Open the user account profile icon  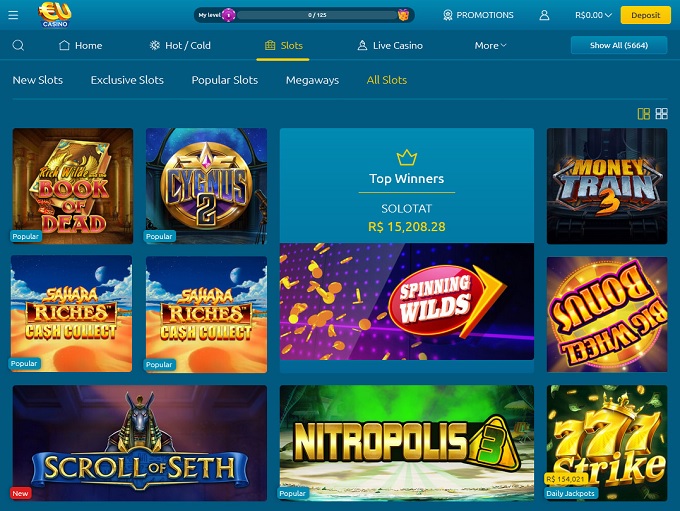pyautogui.click(x=544, y=15)
